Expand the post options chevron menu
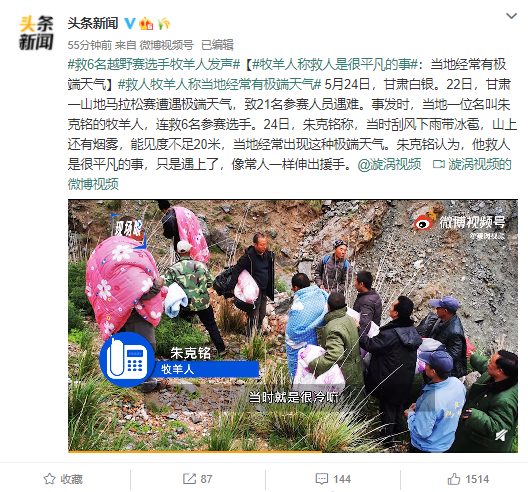 point(512,15)
